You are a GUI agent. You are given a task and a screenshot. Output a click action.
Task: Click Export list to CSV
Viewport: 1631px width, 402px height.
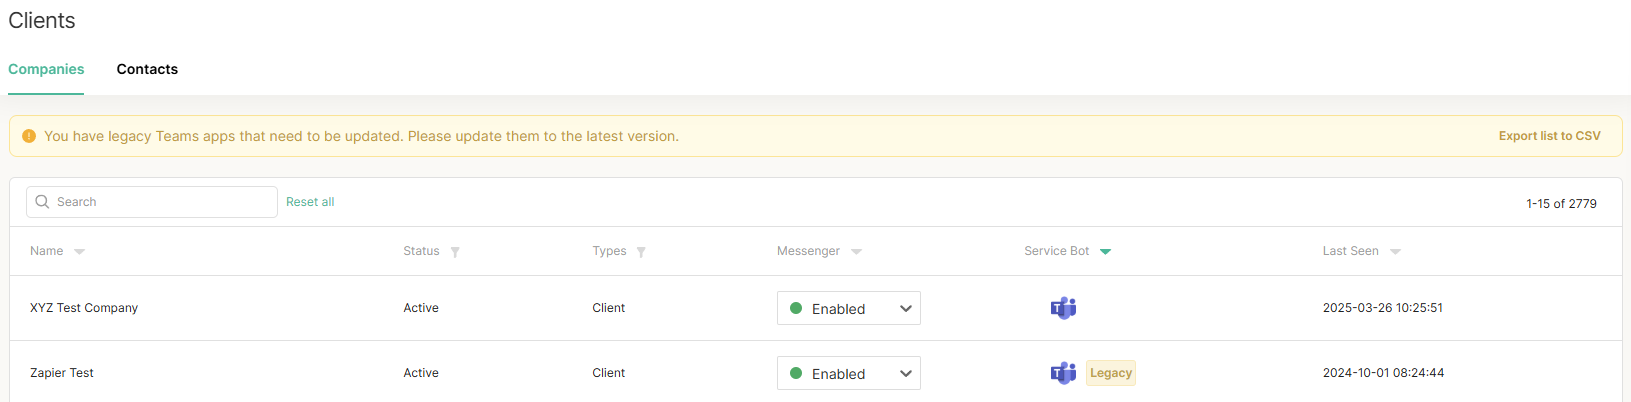1549,136
